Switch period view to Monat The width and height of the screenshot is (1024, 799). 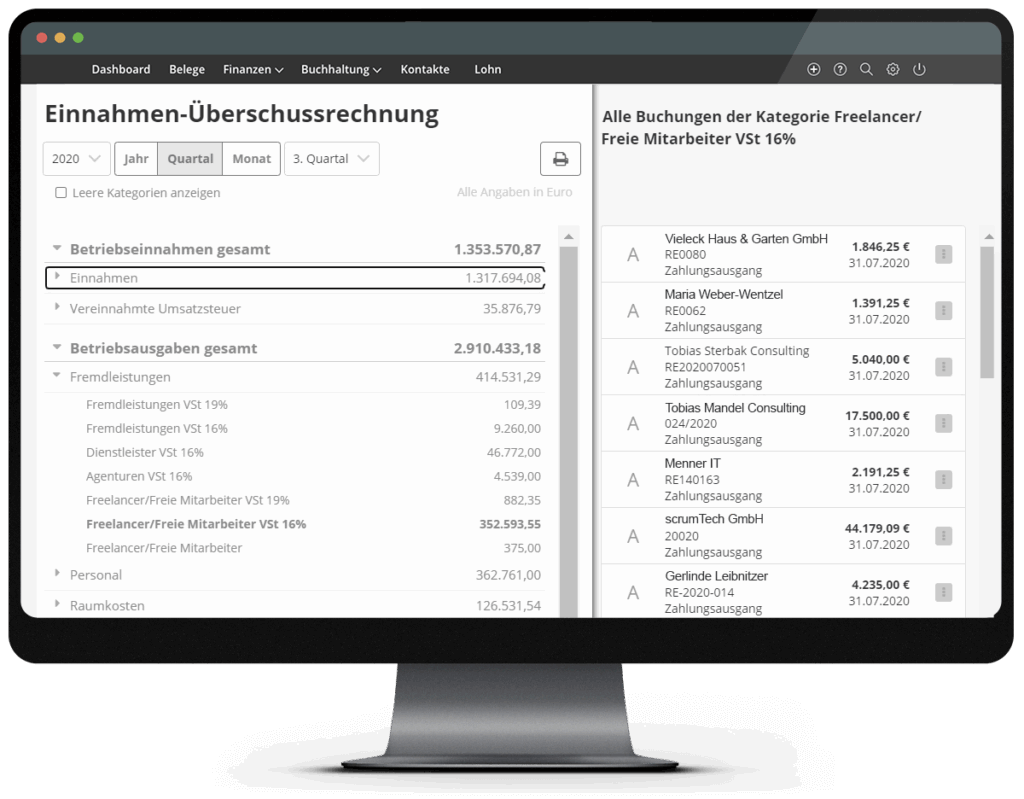click(251, 159)
